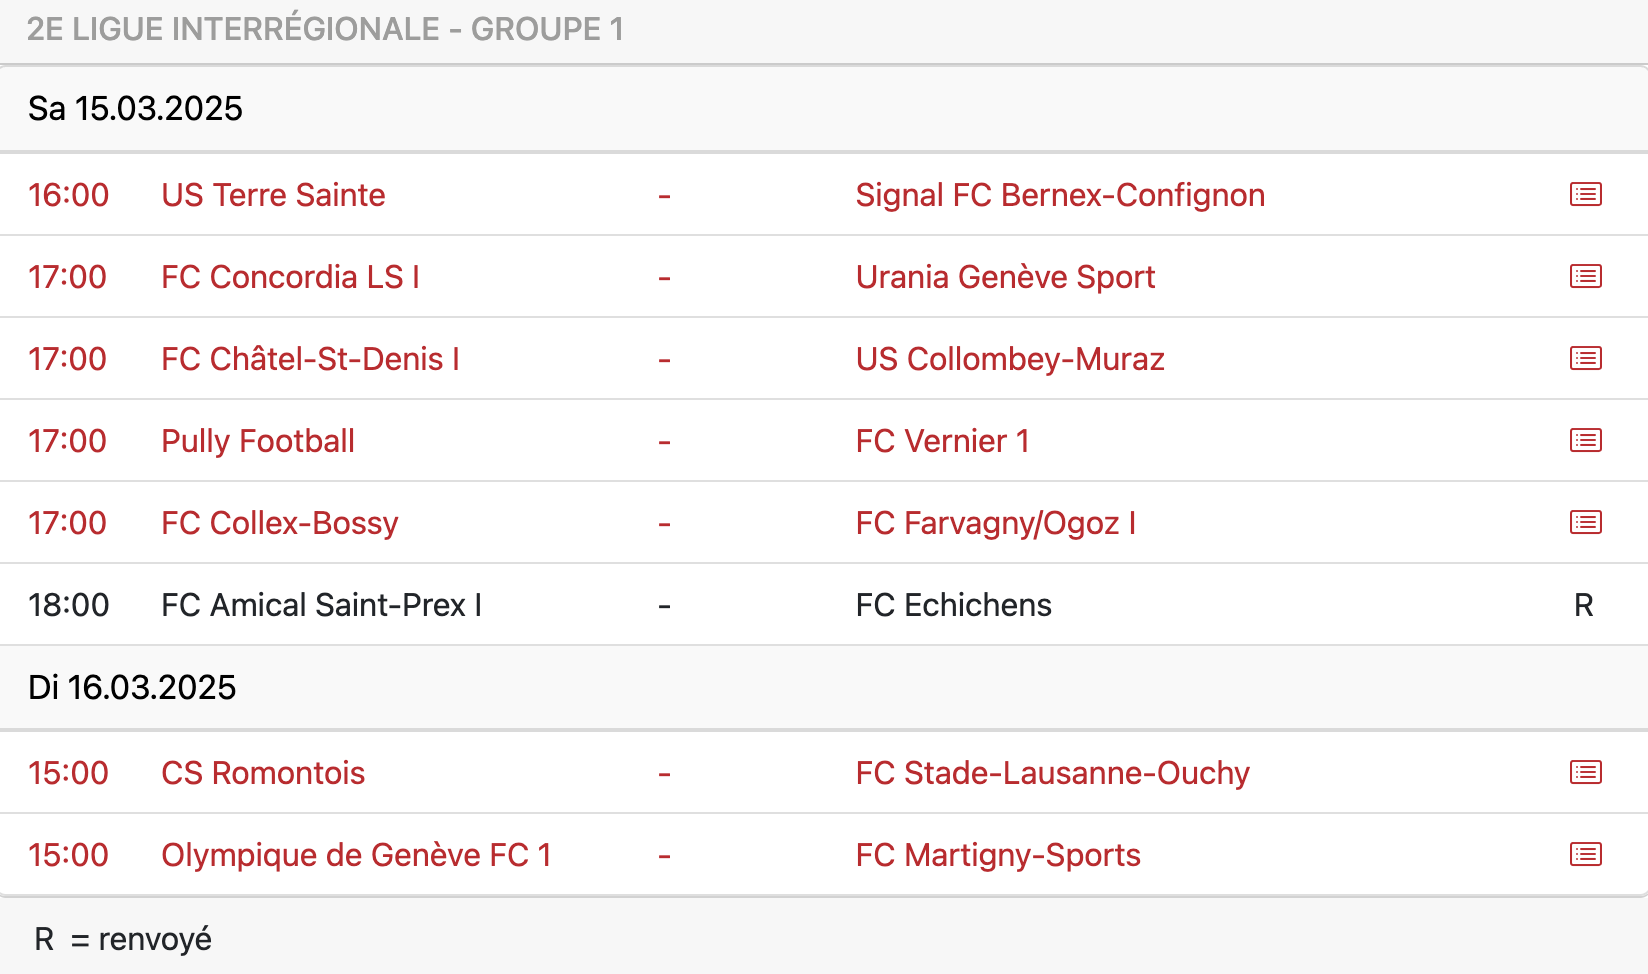Click the postponed R marker for Saint-Prex match
Screen dimensions: 1648x974
(x=1584, y=605)
